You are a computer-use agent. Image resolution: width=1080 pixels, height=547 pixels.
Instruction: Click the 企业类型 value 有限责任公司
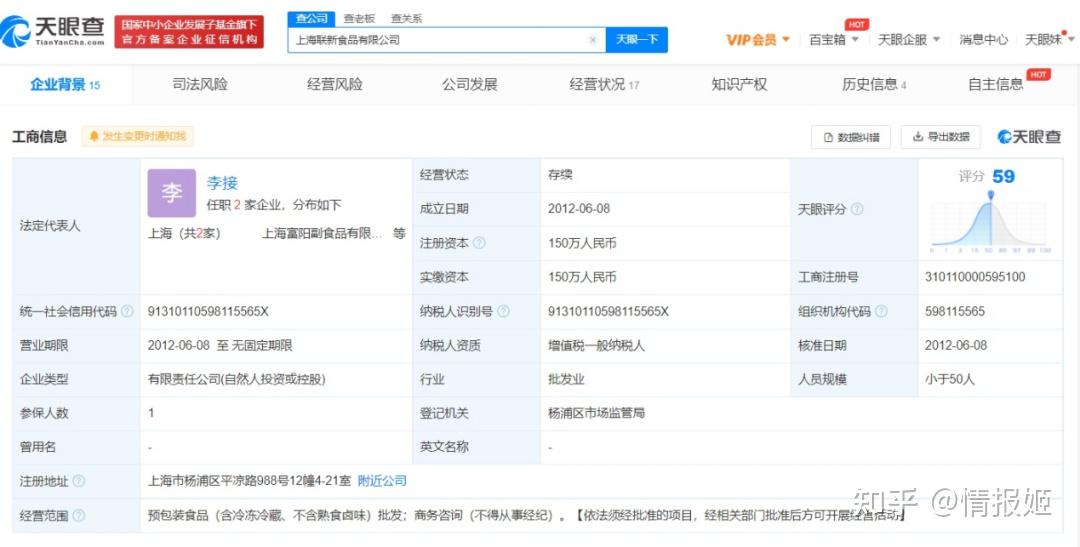tap(236, 379)
